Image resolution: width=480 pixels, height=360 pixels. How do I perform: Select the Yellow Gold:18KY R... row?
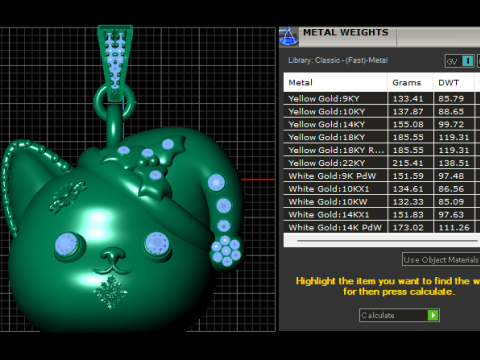coord(382,150)
